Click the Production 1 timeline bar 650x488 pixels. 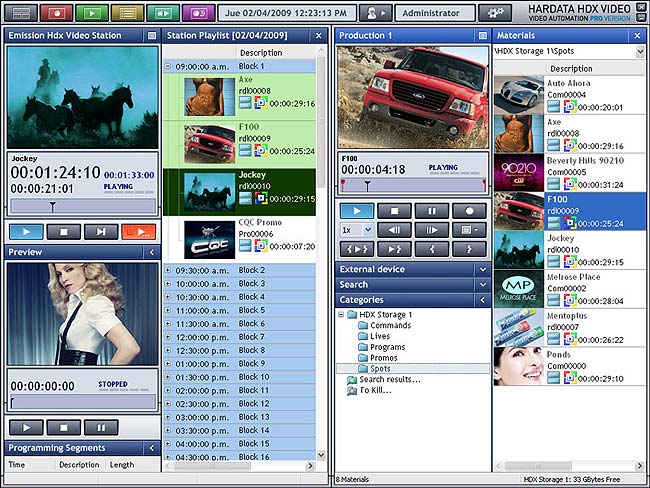tap(413, 185)
